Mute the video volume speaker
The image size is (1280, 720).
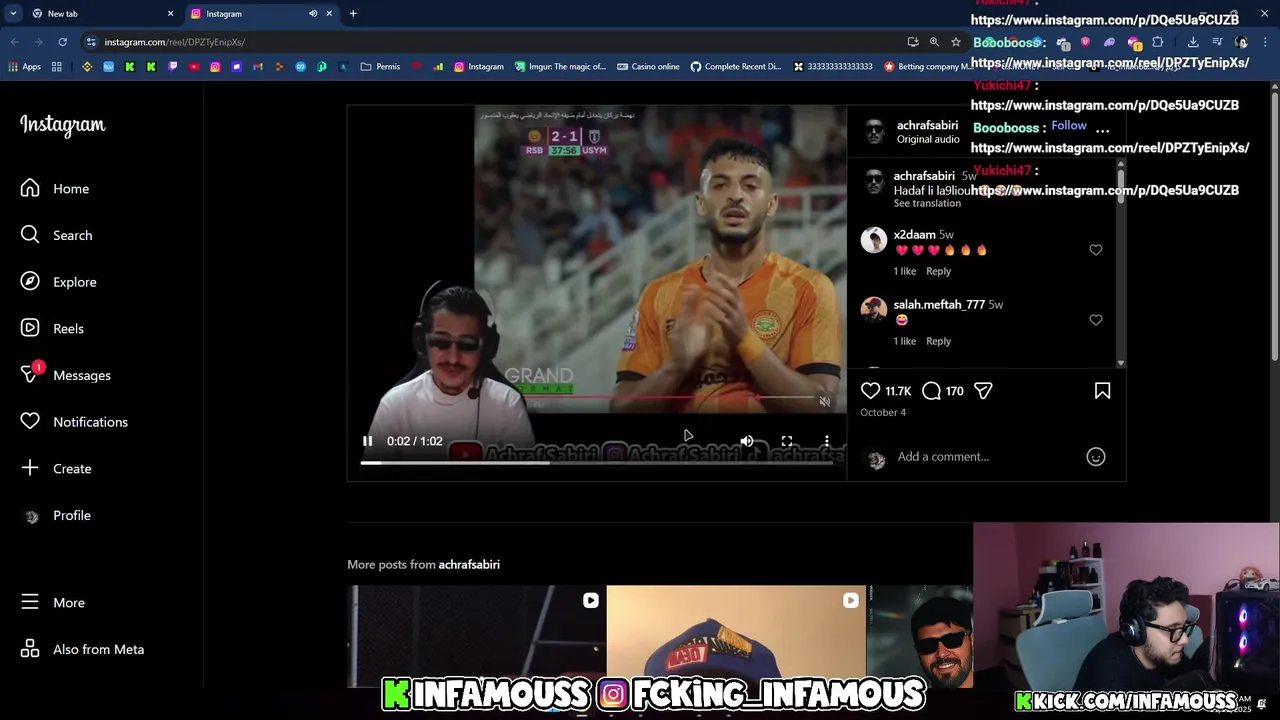coord(746,441)
